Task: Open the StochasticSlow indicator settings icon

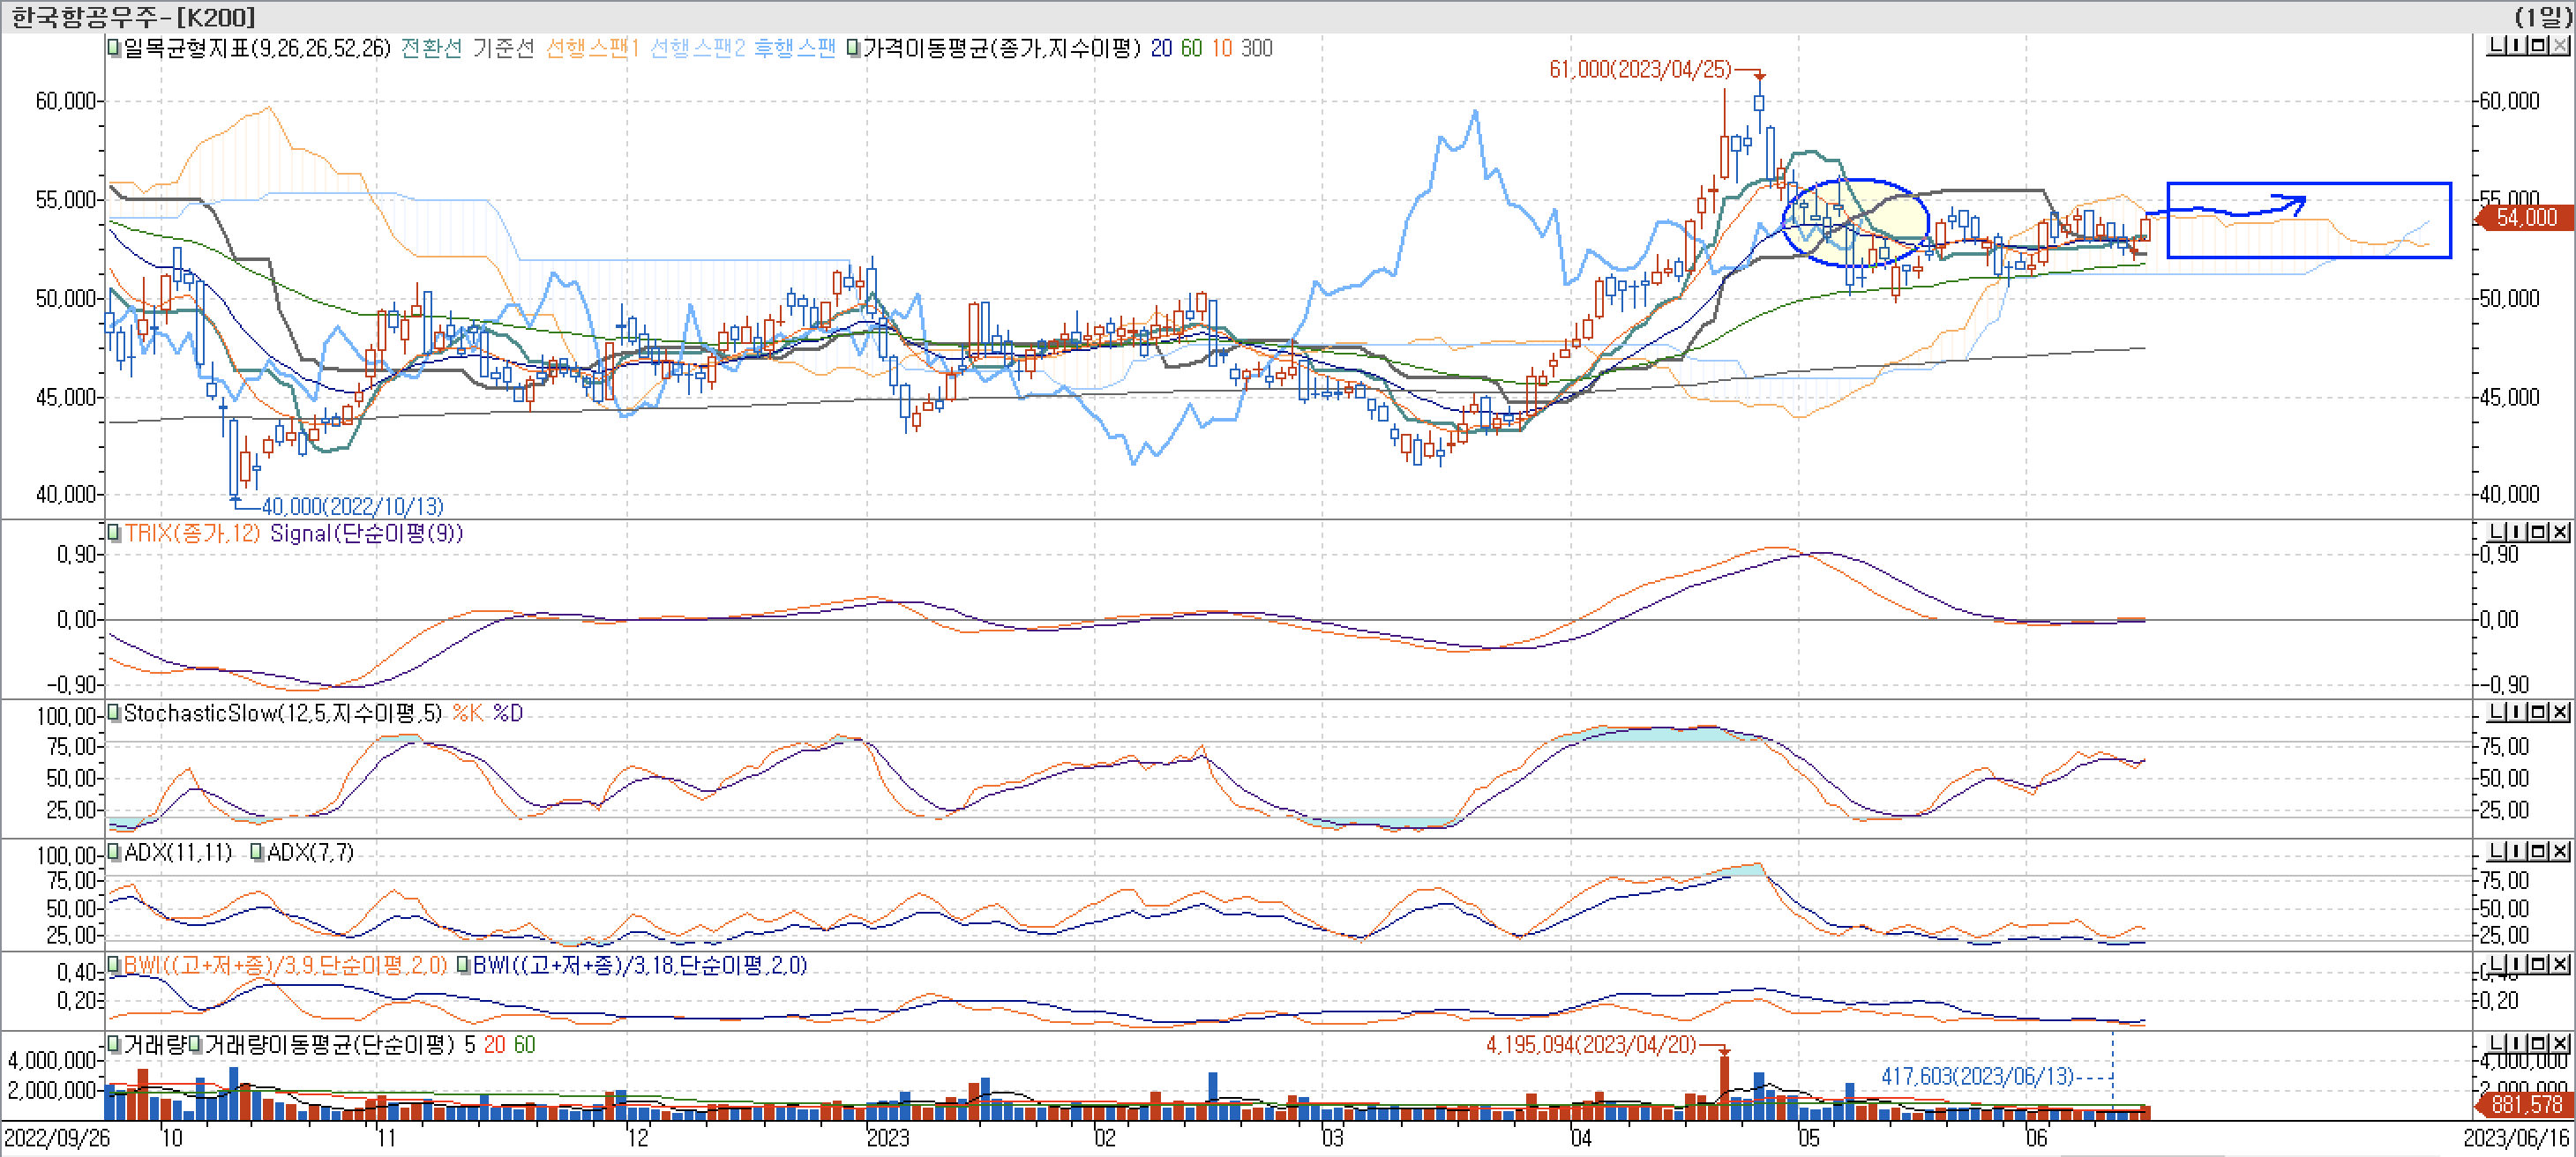Action: coord(113,715)
